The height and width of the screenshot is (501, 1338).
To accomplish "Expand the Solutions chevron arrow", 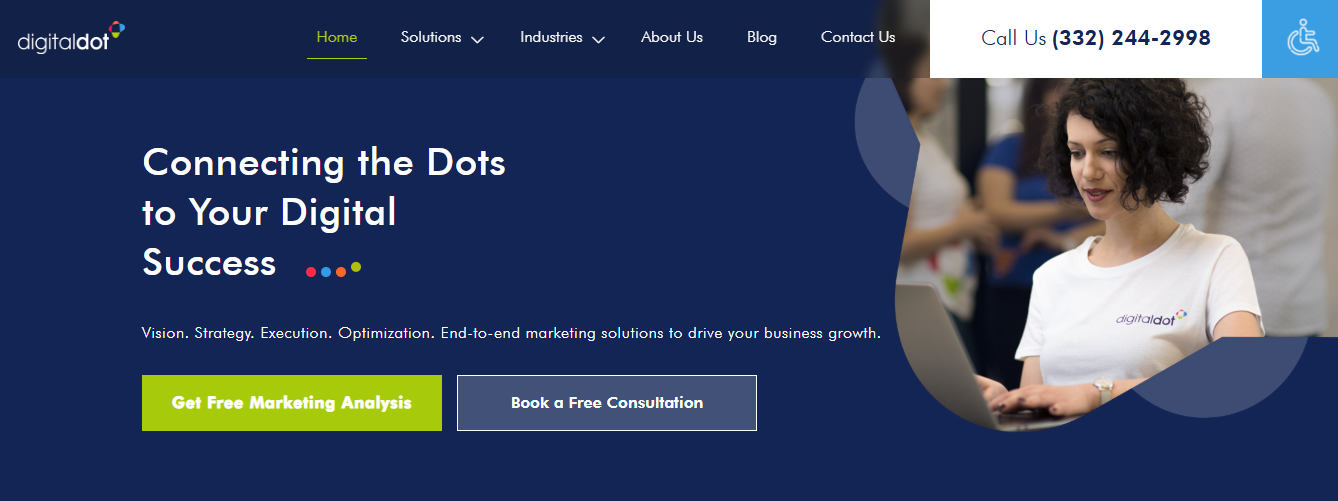I will 477,39.
